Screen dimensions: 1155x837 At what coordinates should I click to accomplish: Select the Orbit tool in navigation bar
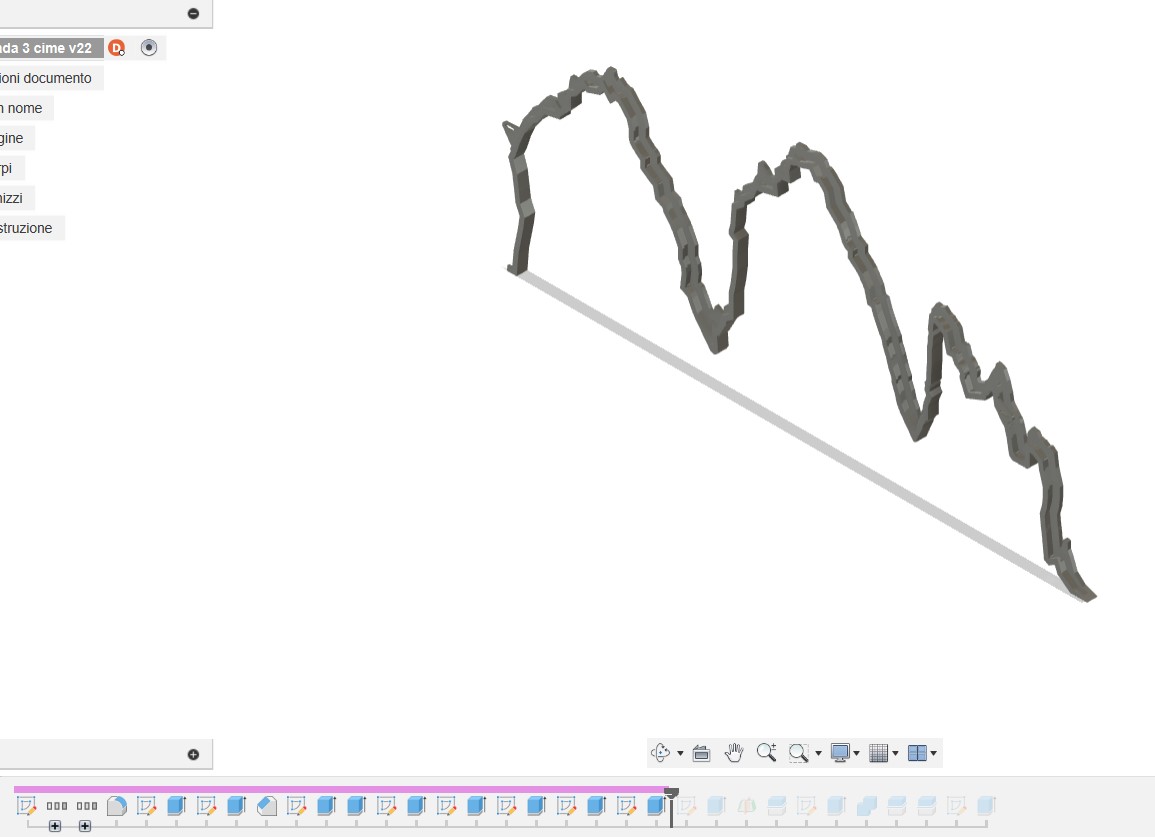click(x=661, y=753)
